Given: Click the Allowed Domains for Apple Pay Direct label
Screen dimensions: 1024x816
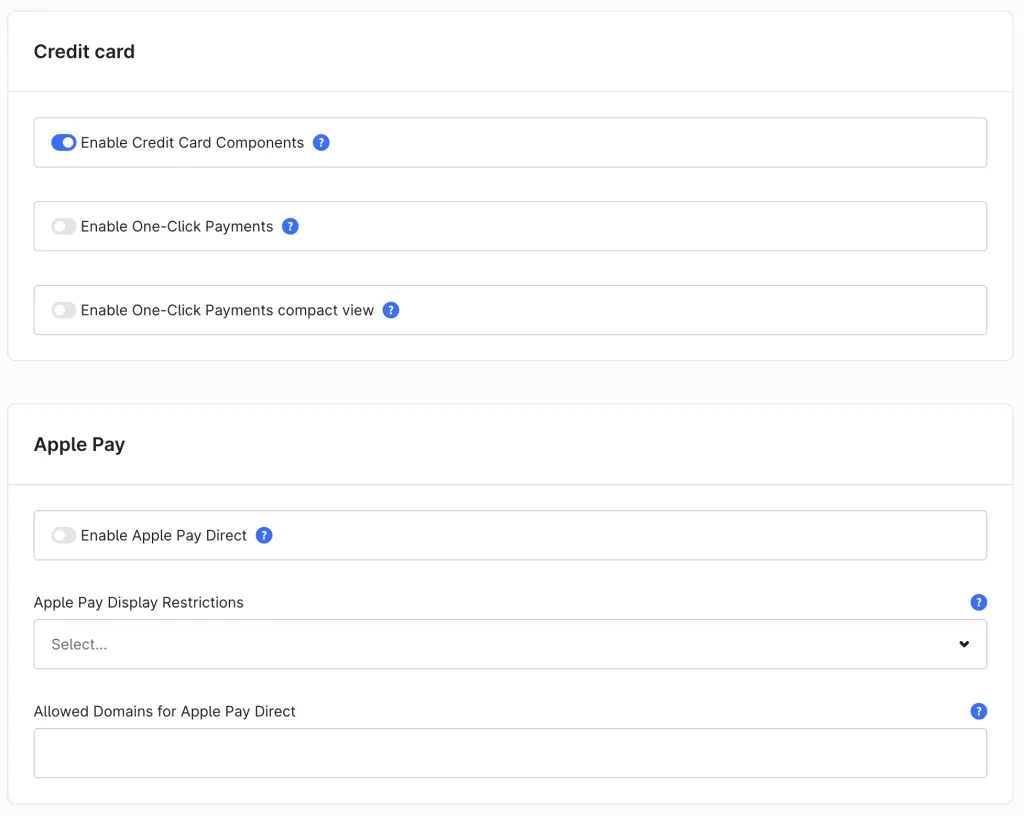Looking at the screenshot, I should [165, 711].
